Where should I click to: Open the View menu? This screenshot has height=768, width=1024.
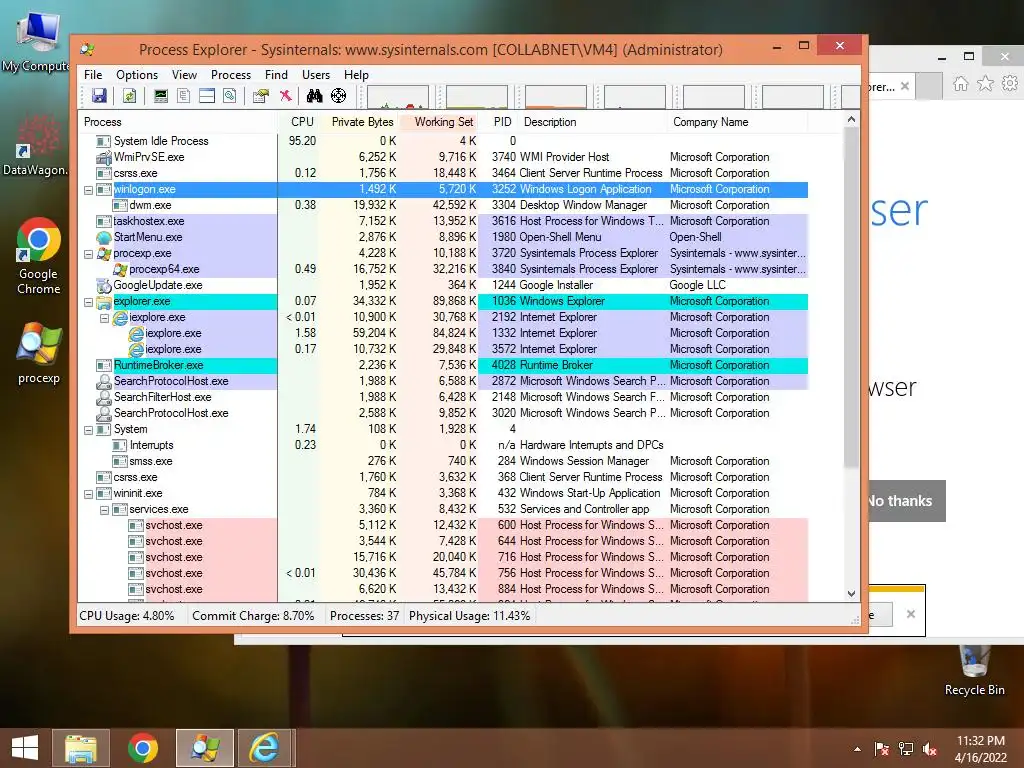click(184, 75)
